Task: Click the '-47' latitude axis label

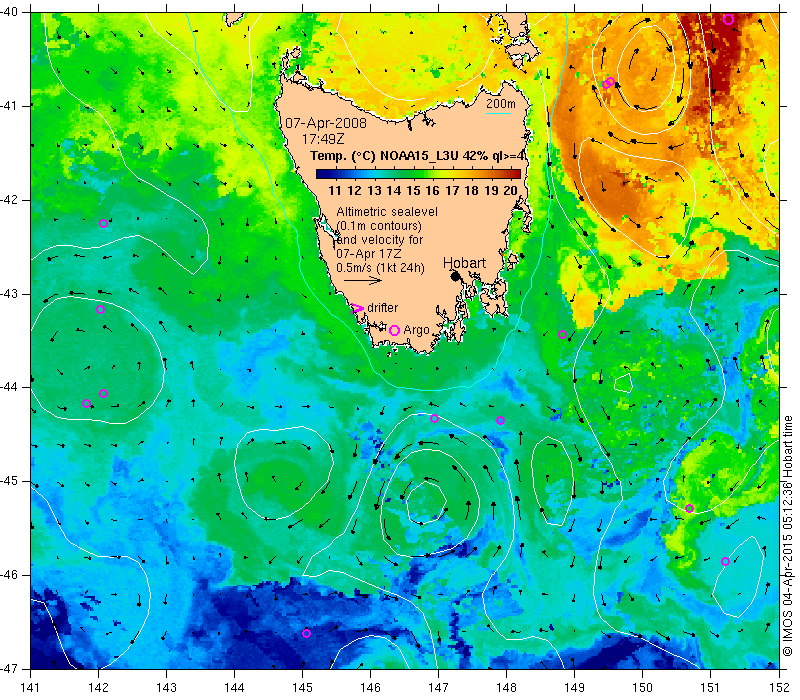Action: pos(9,668)
